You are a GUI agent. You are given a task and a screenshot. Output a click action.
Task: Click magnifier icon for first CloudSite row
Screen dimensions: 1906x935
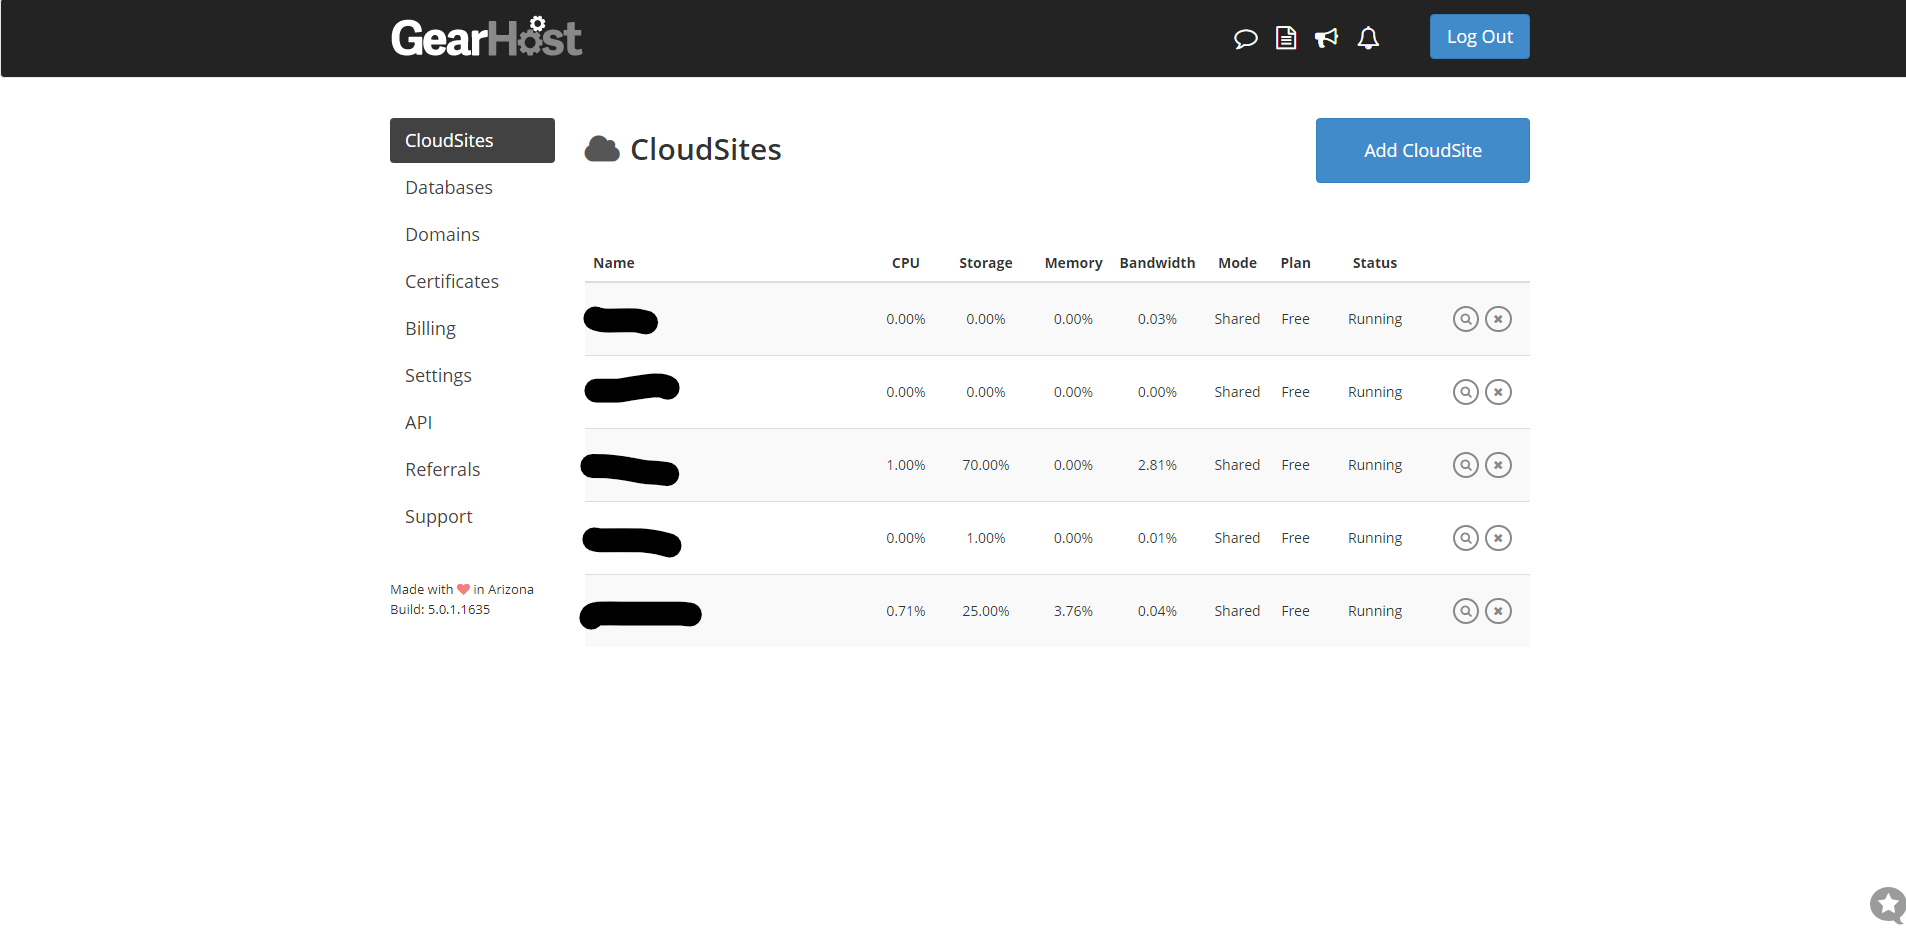coord(1465,319)
